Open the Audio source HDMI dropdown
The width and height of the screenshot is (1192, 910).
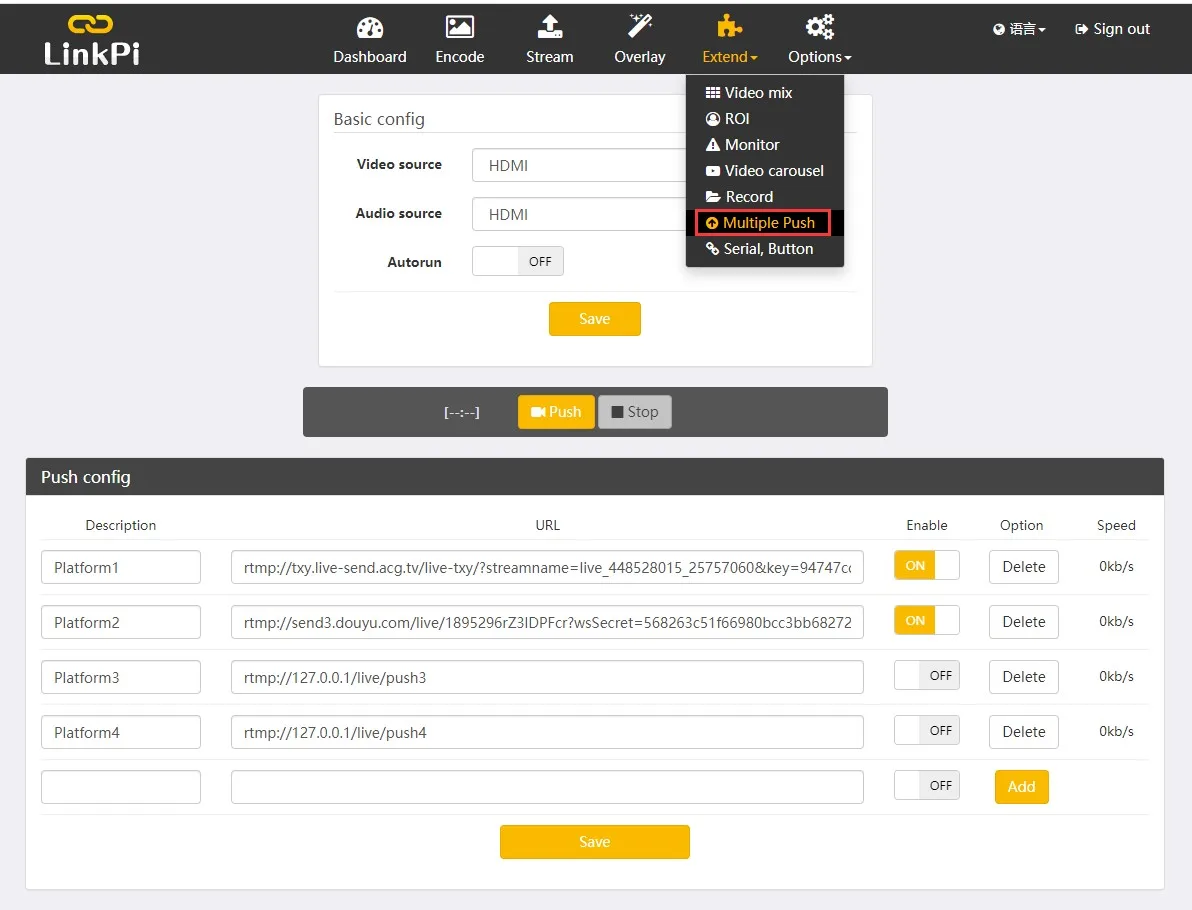579,214
